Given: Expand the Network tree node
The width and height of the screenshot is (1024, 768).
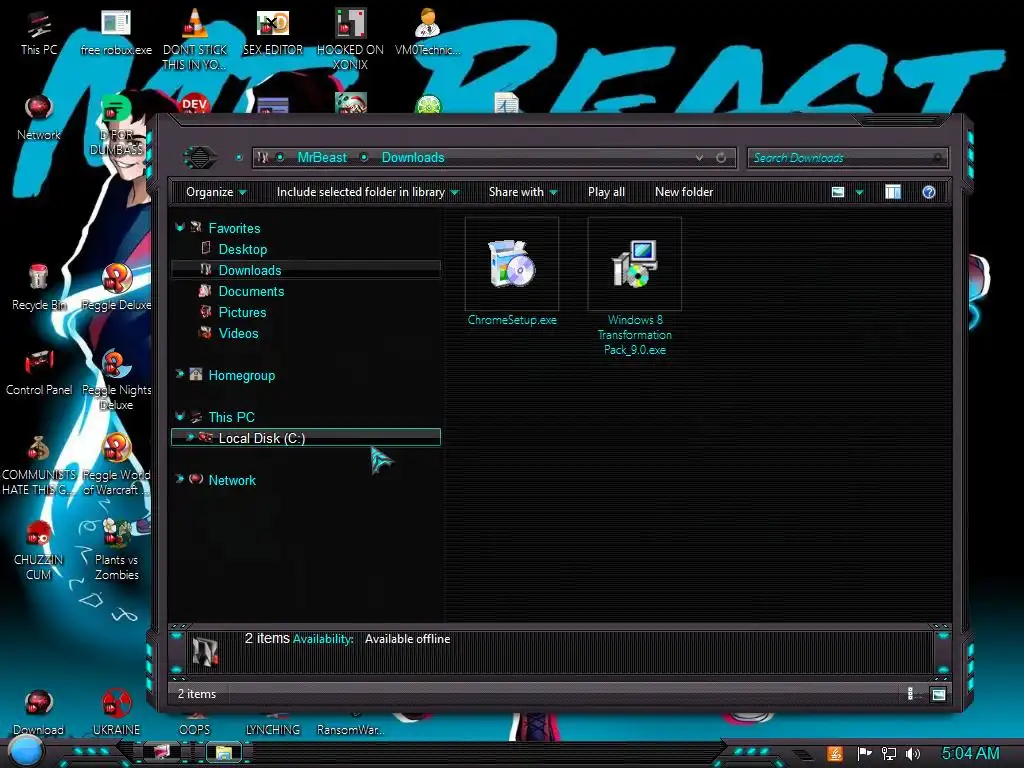Looking at the screenshot, I should click(180, 479).
